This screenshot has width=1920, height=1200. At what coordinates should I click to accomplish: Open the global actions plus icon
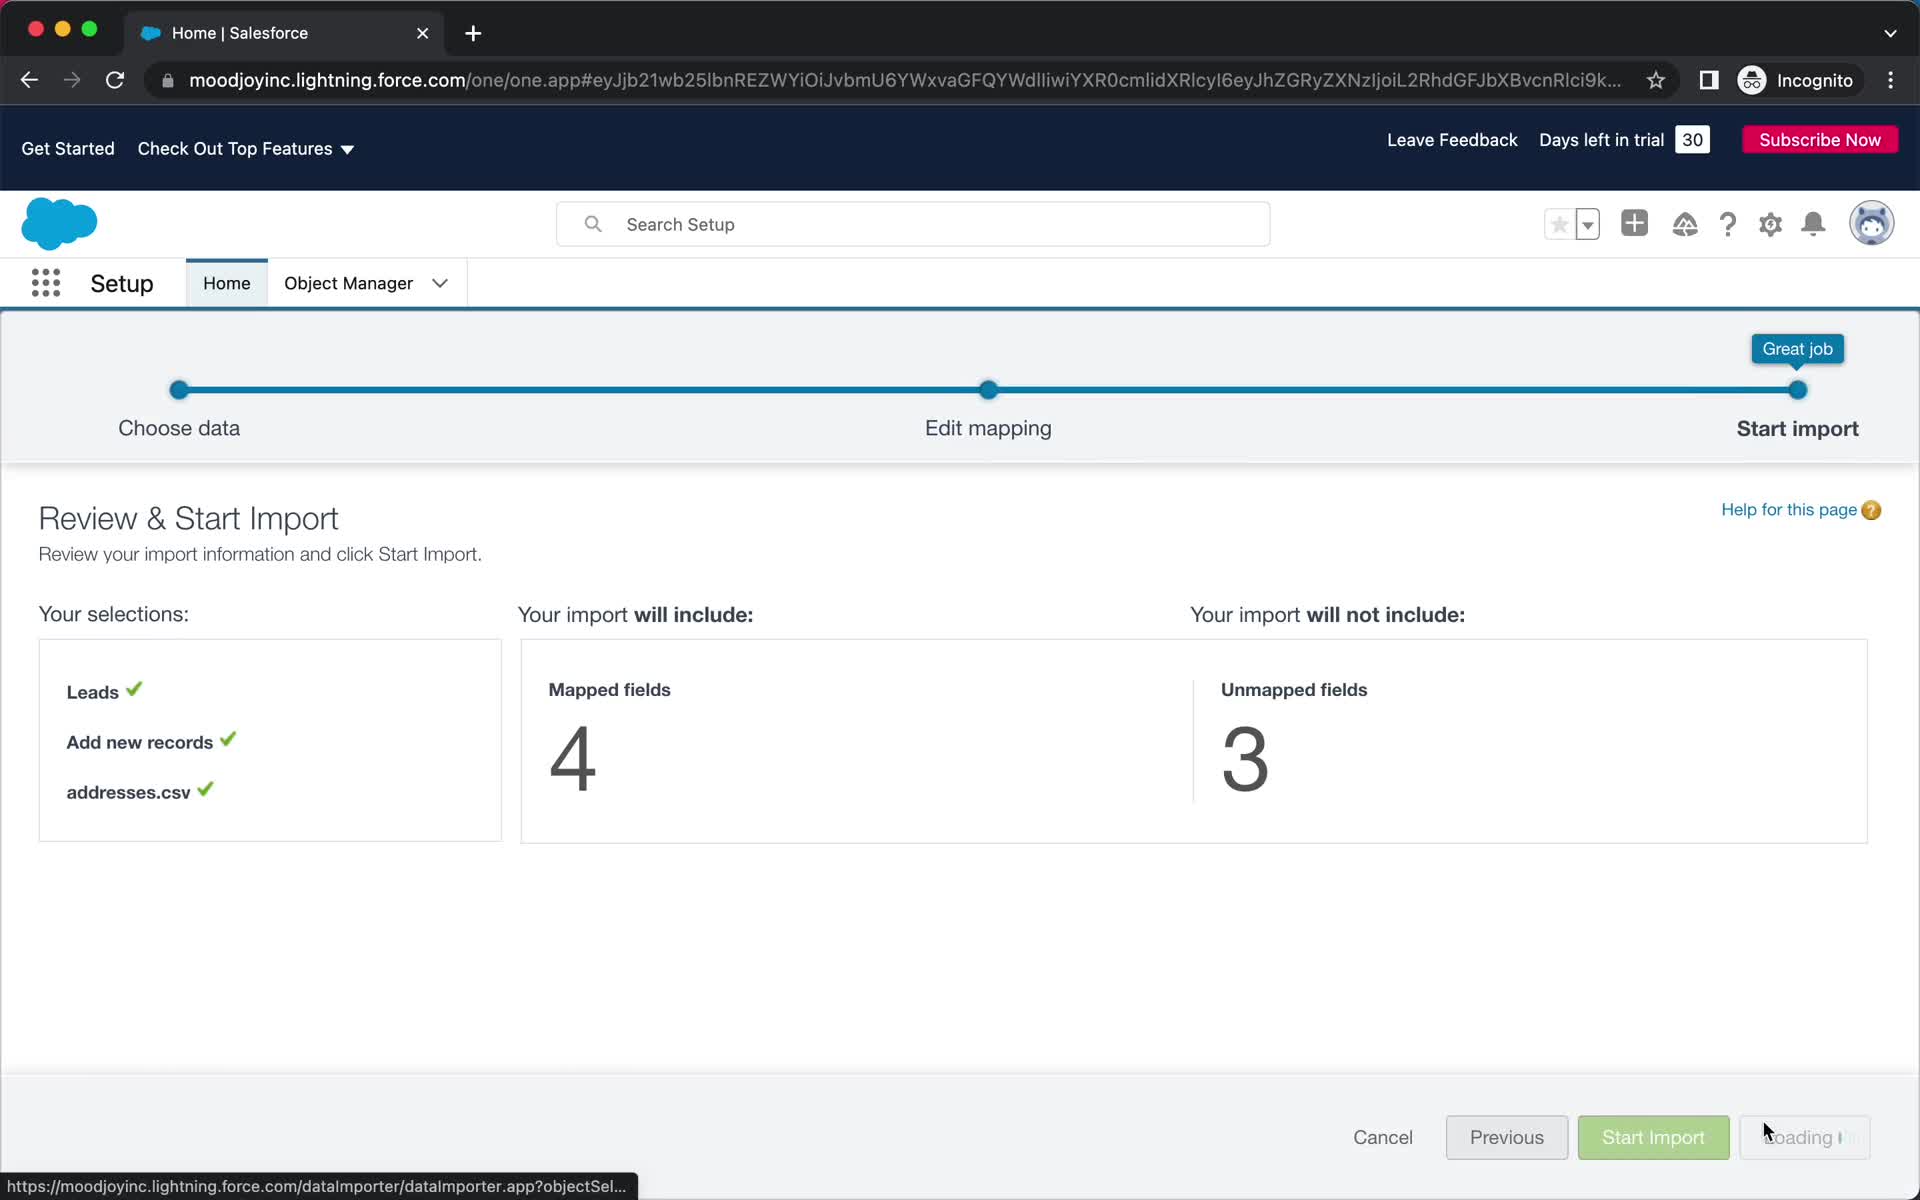1634,223
